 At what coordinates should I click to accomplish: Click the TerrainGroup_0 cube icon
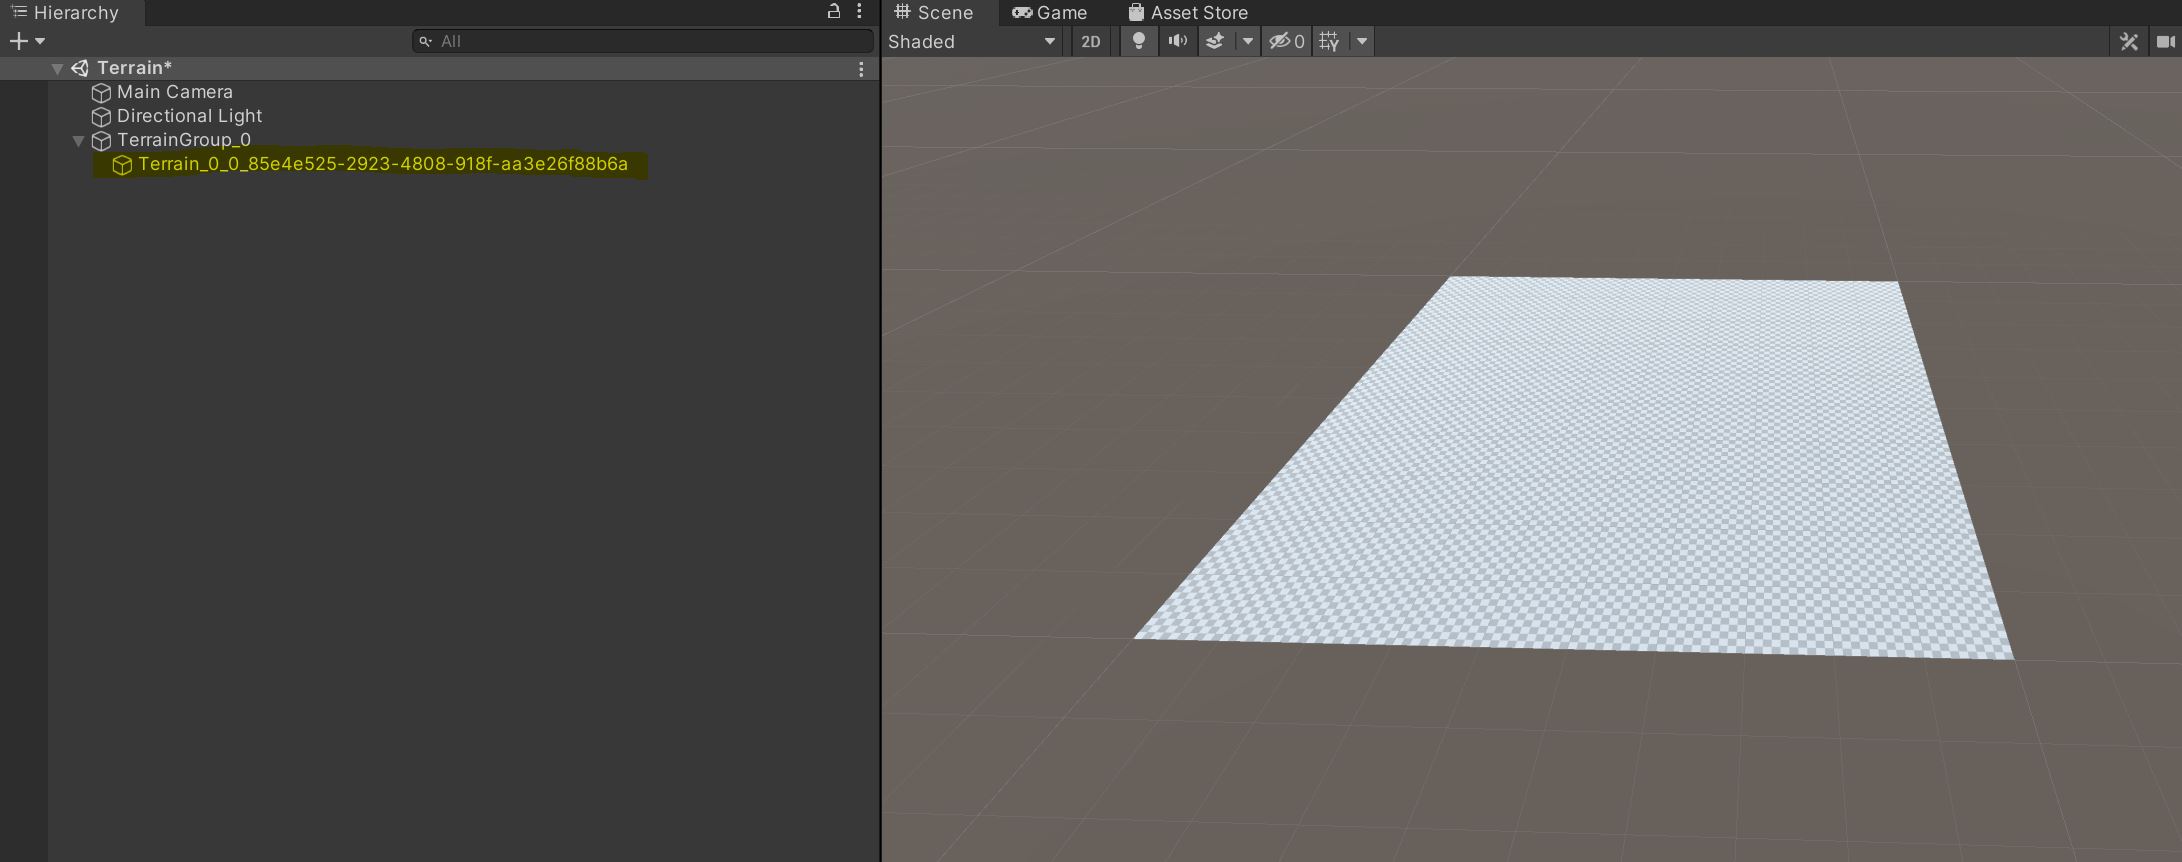coord(101,140)
